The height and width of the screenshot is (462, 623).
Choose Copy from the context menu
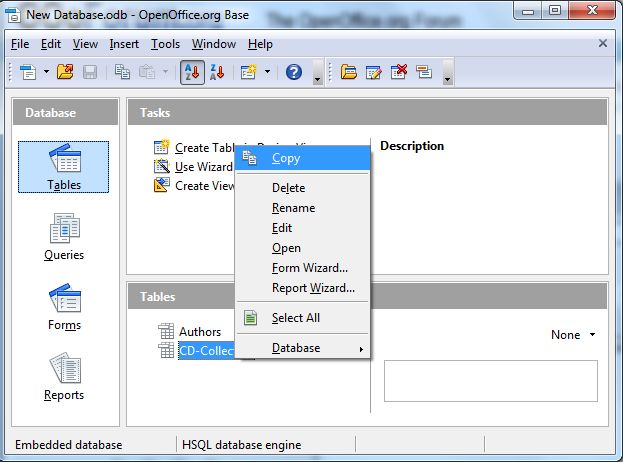[x=286, y=158]
